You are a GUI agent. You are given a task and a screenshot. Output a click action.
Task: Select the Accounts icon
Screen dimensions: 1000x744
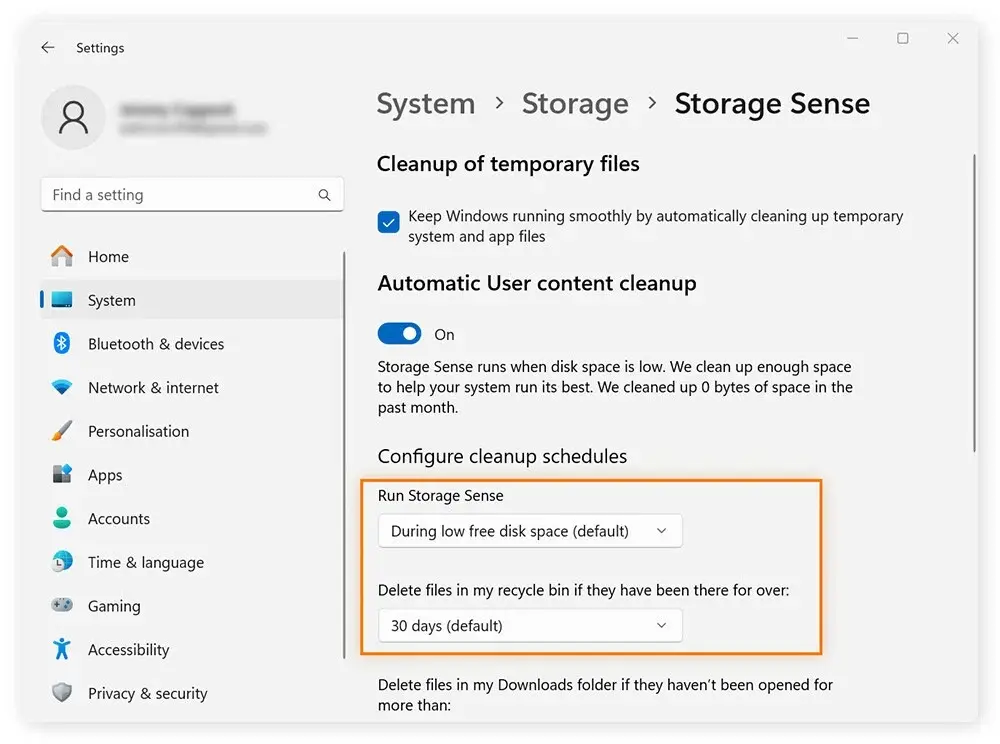[x=62, y=518]
